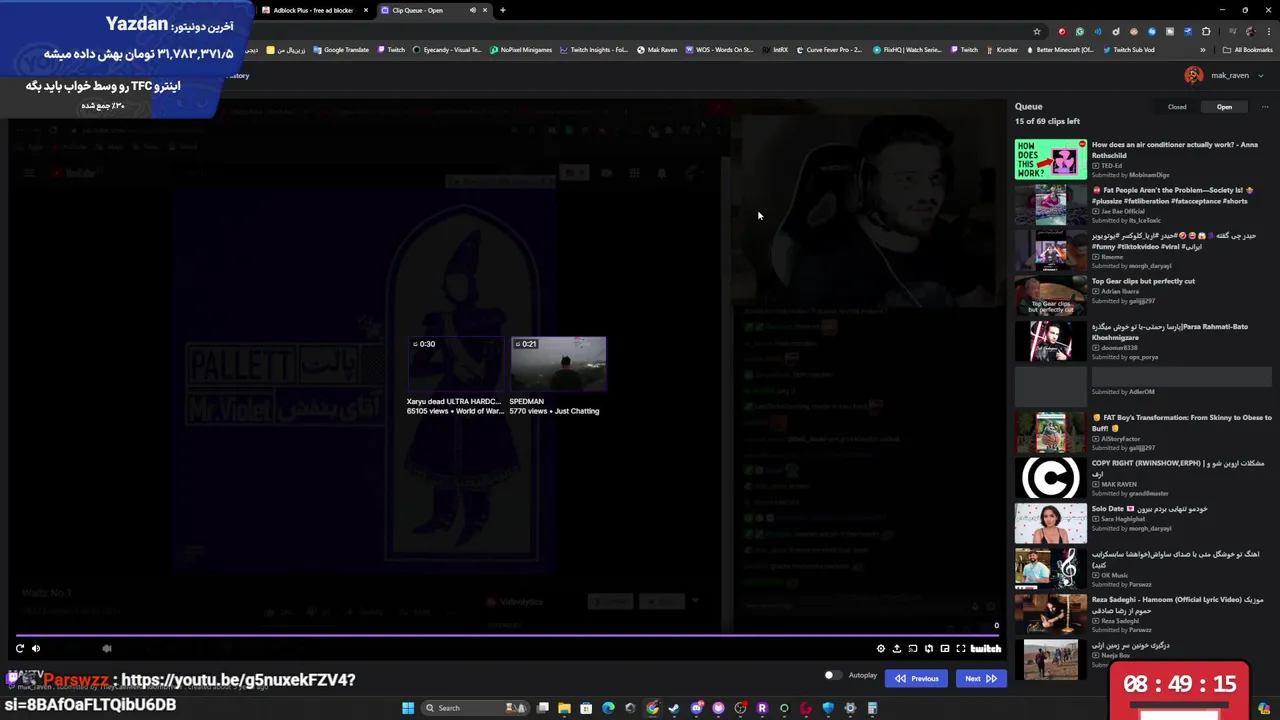1280x720 pixels.
Task: Close the Adblock Plus tab
Action: (x=365, y=10)
